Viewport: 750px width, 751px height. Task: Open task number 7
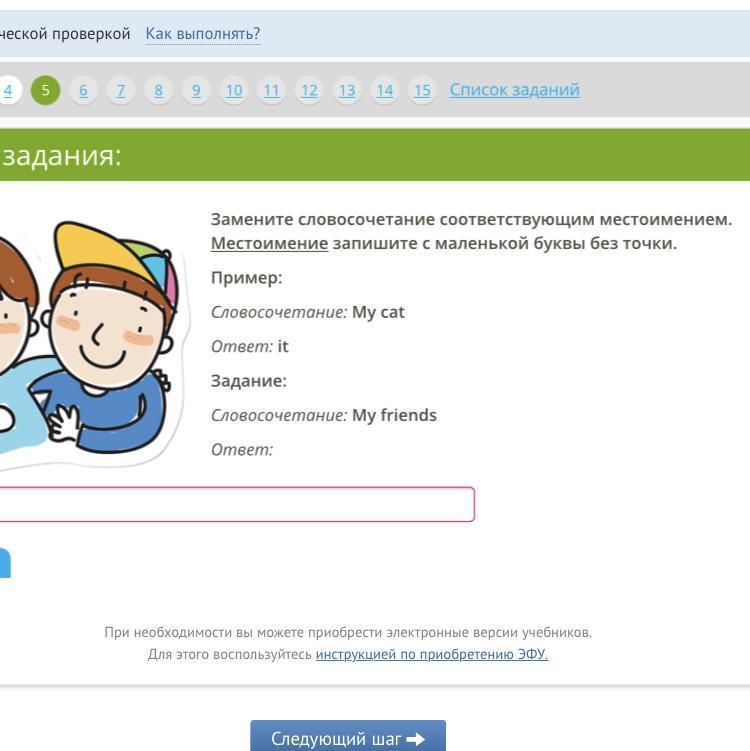coord(121,90)
